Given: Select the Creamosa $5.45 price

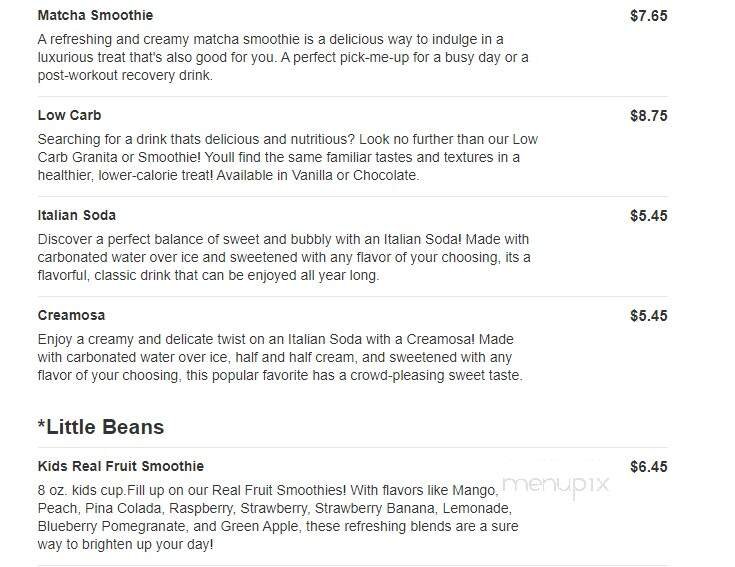Looking at the screenshot, I should point(648,316).
